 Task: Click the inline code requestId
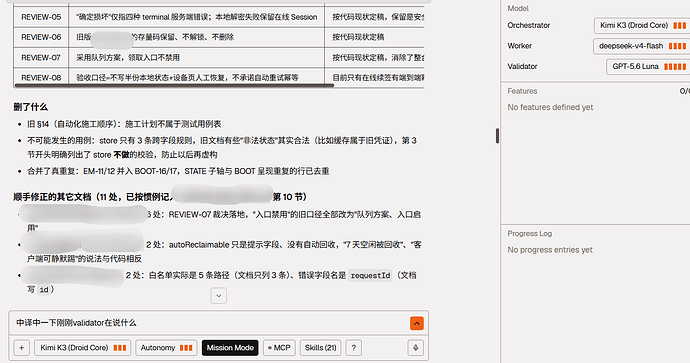click(x=370, y=276)
